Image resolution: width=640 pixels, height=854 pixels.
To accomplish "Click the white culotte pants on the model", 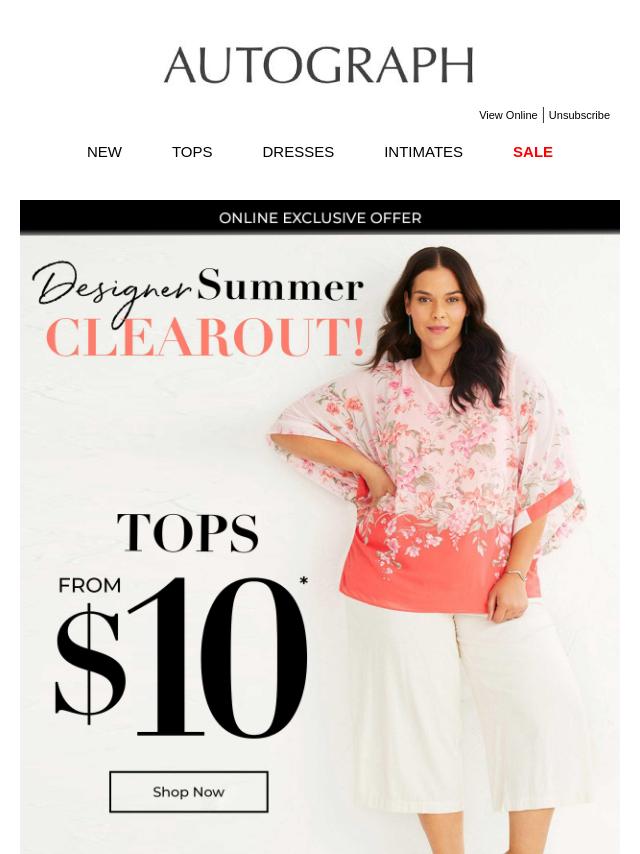I will click(468, 724).
